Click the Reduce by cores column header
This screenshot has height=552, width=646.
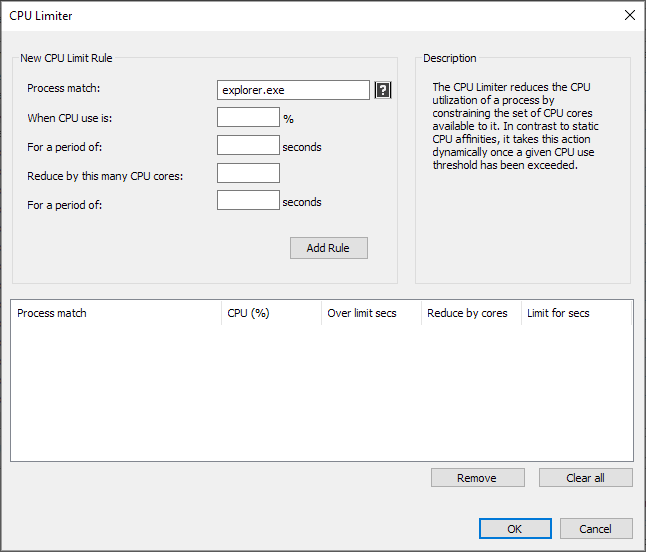tap(472, 313)
